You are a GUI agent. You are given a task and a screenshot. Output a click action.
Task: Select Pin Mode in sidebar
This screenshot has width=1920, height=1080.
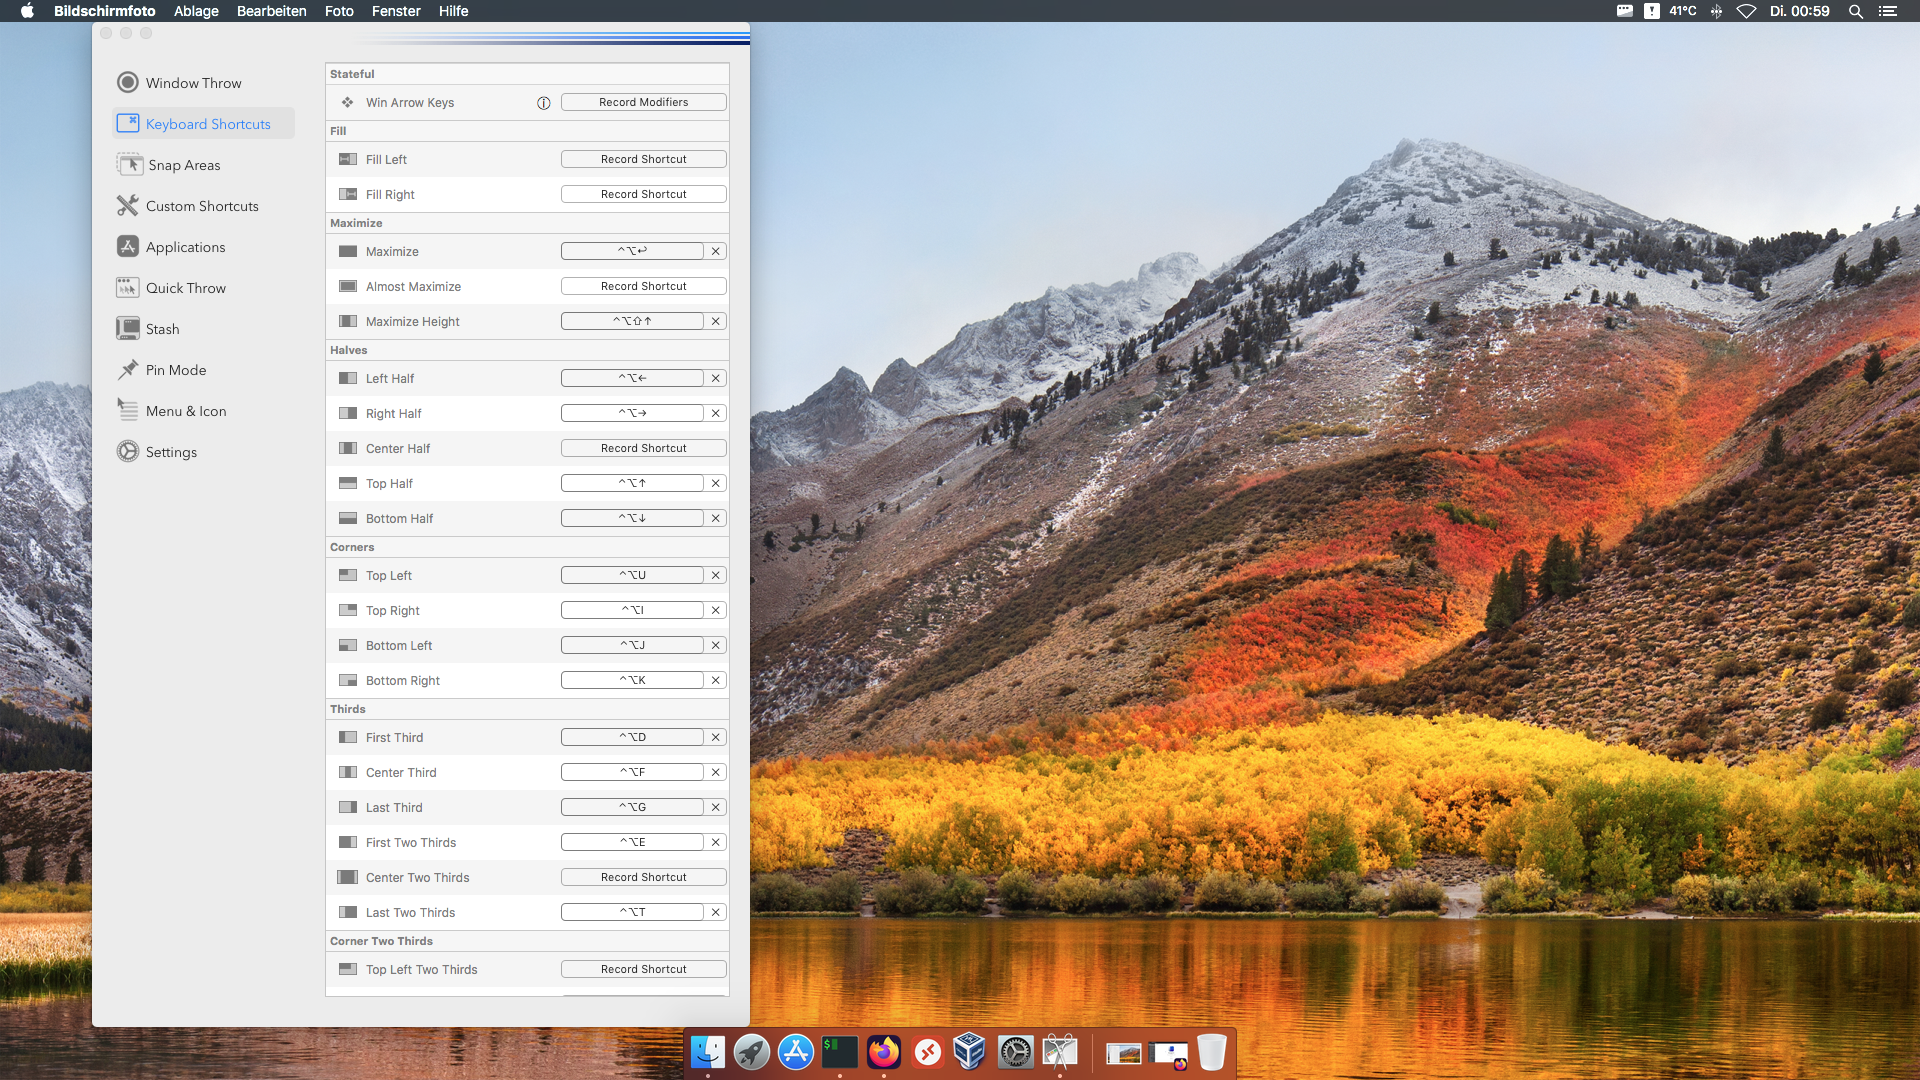pos(175,370)
